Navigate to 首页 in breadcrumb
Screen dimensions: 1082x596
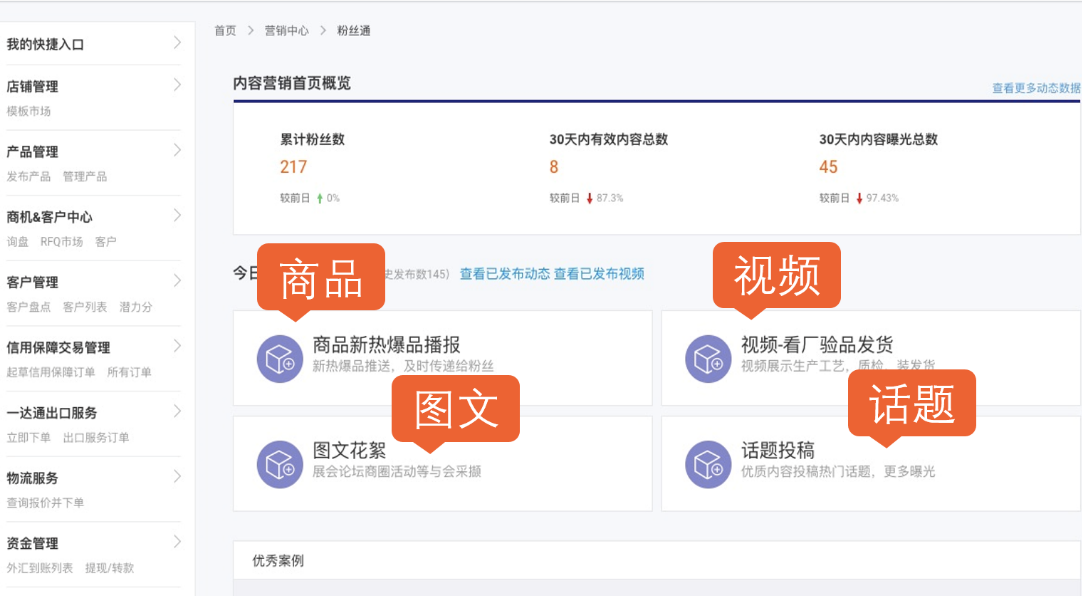coord(225,31)
